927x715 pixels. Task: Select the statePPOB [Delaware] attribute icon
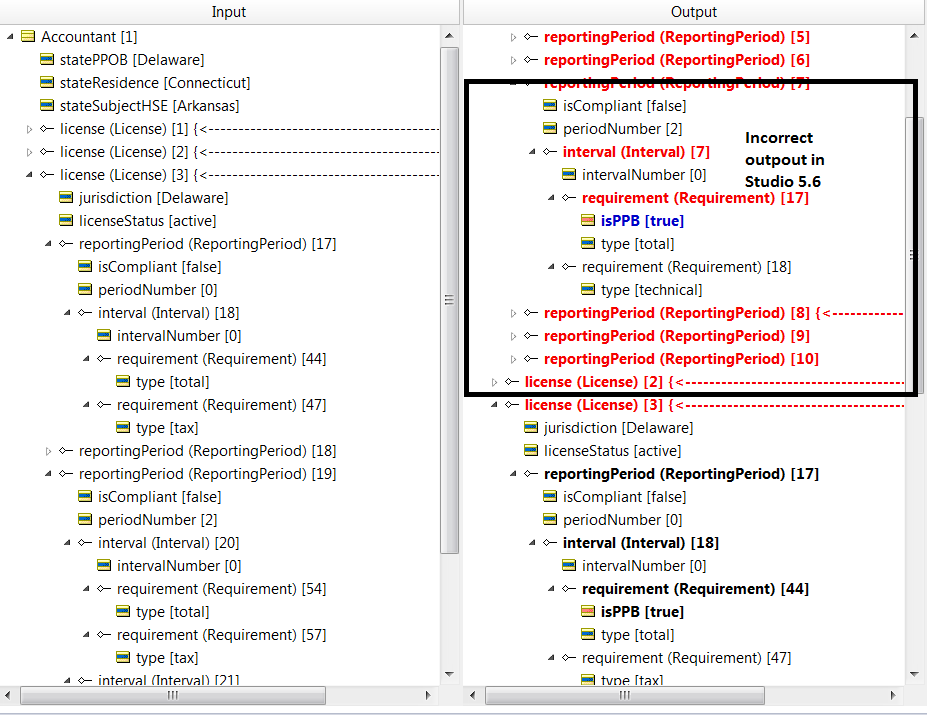[47, 59]
